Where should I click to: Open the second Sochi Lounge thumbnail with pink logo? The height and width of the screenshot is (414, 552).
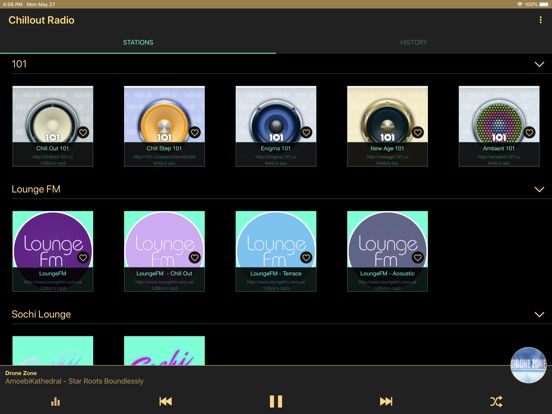164,351
